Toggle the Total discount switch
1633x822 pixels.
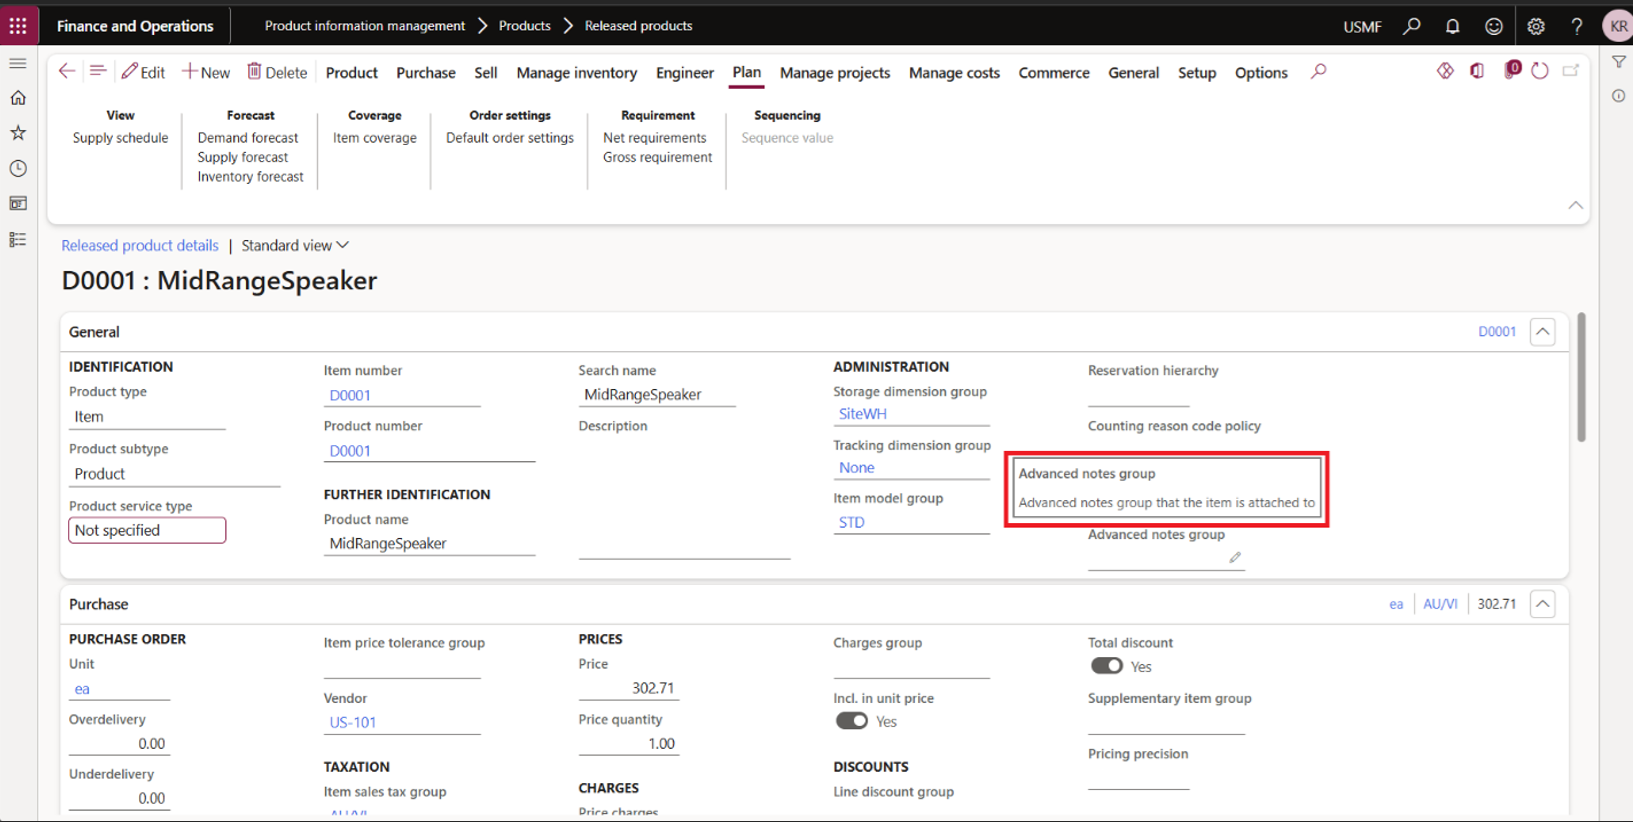click(1106, 666)
